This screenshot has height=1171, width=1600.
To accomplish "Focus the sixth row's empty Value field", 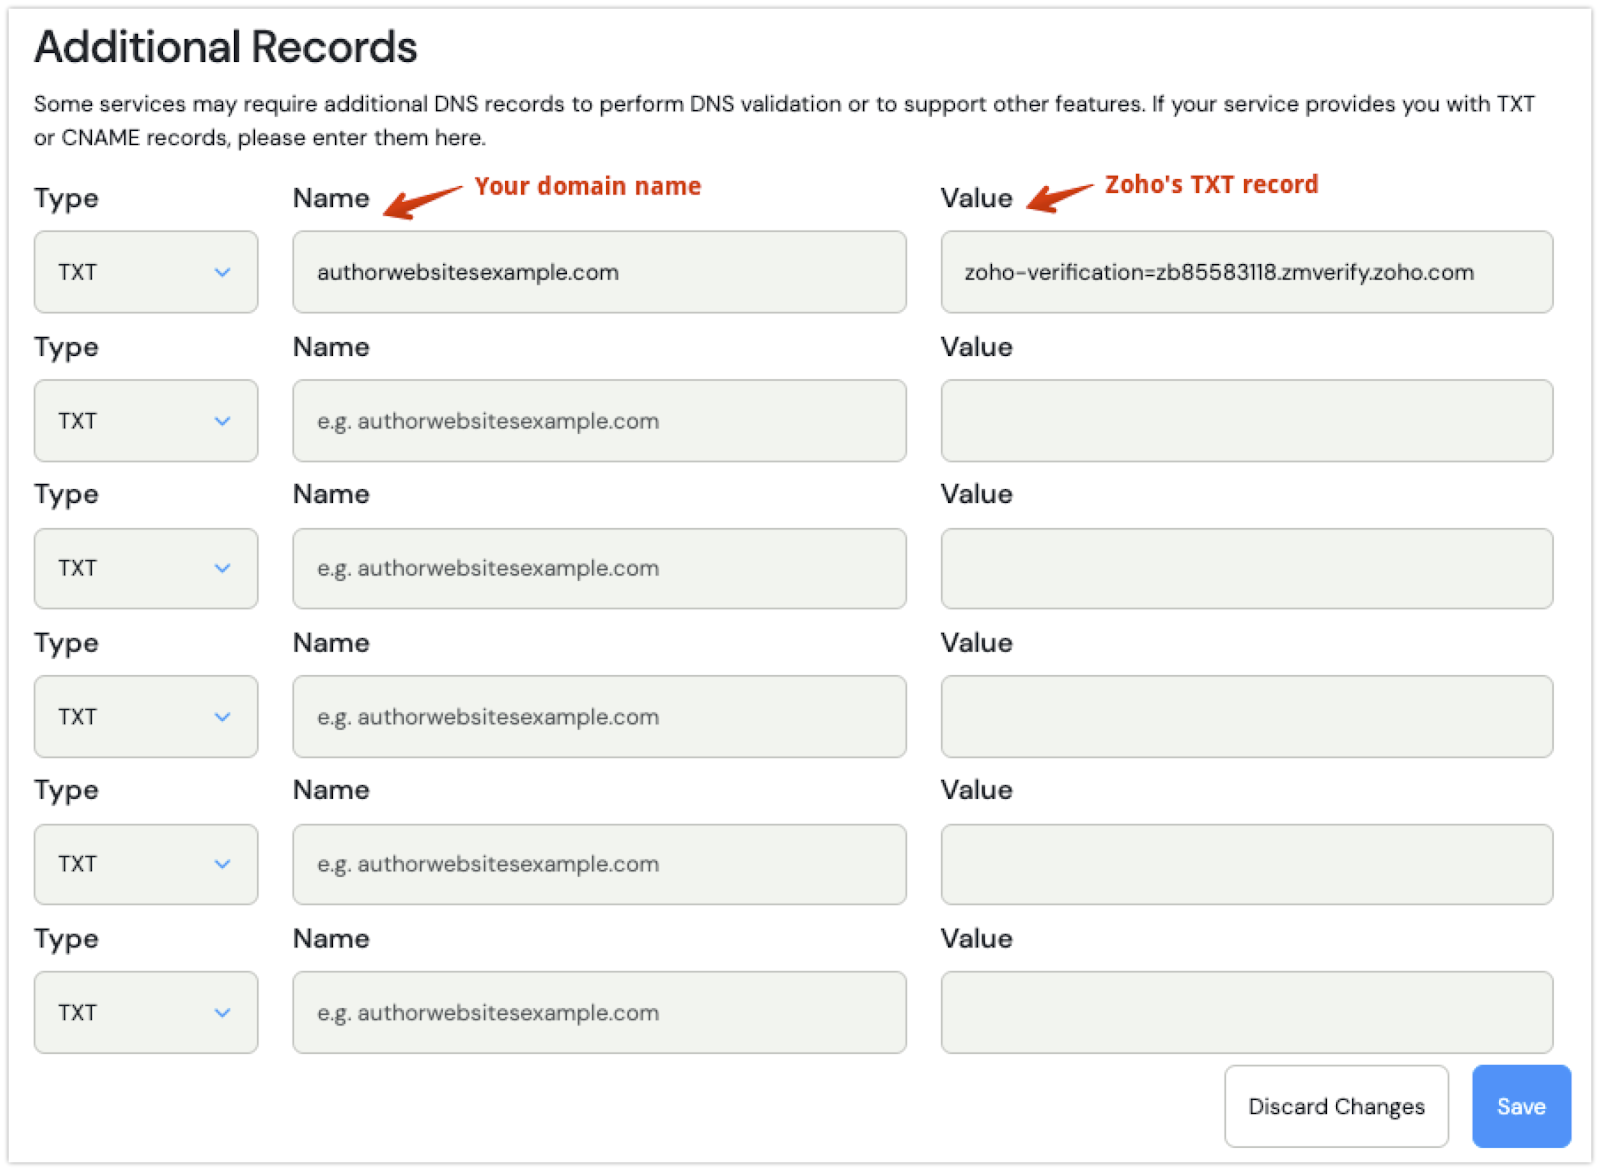I will tap(1247, 1013).
